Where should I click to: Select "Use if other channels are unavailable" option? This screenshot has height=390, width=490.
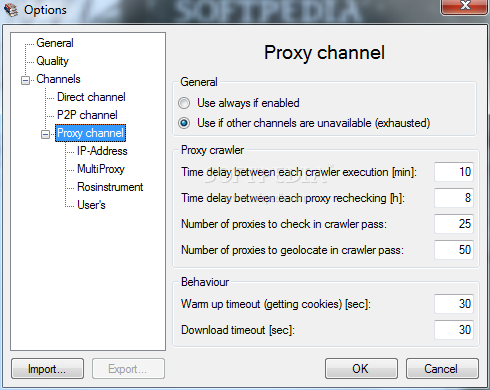click(x=184, y=123)
